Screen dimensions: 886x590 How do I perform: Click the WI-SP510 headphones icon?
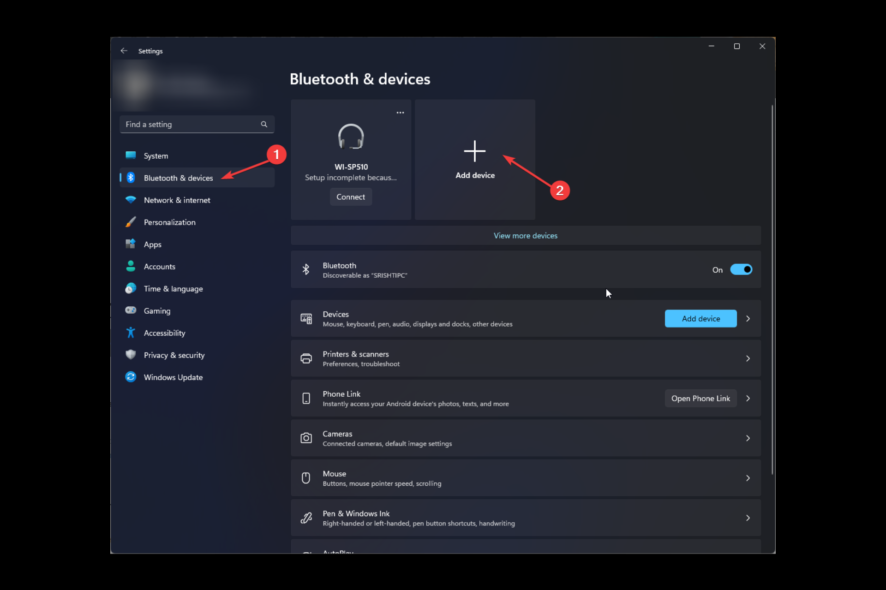351,136
